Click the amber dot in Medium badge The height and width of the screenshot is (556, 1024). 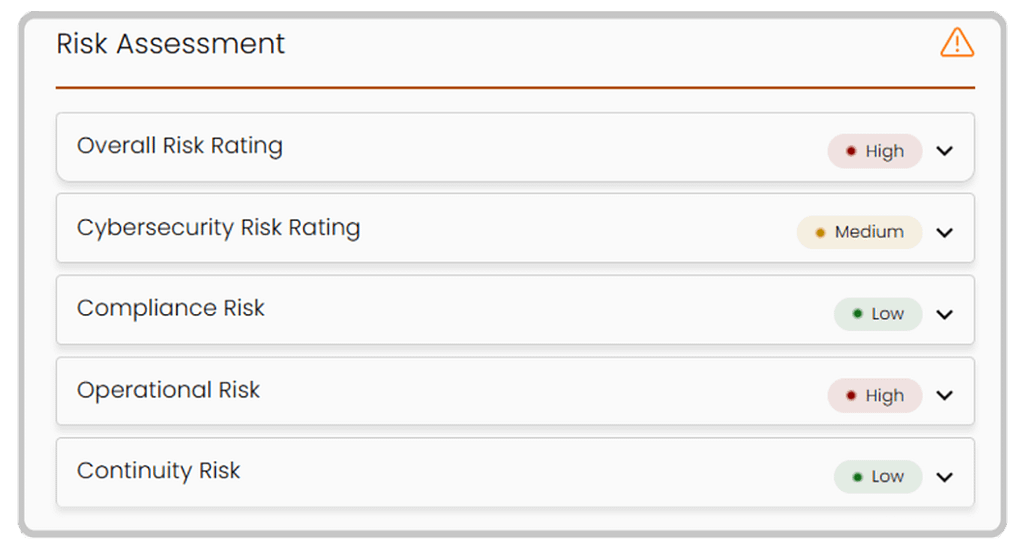820,232
